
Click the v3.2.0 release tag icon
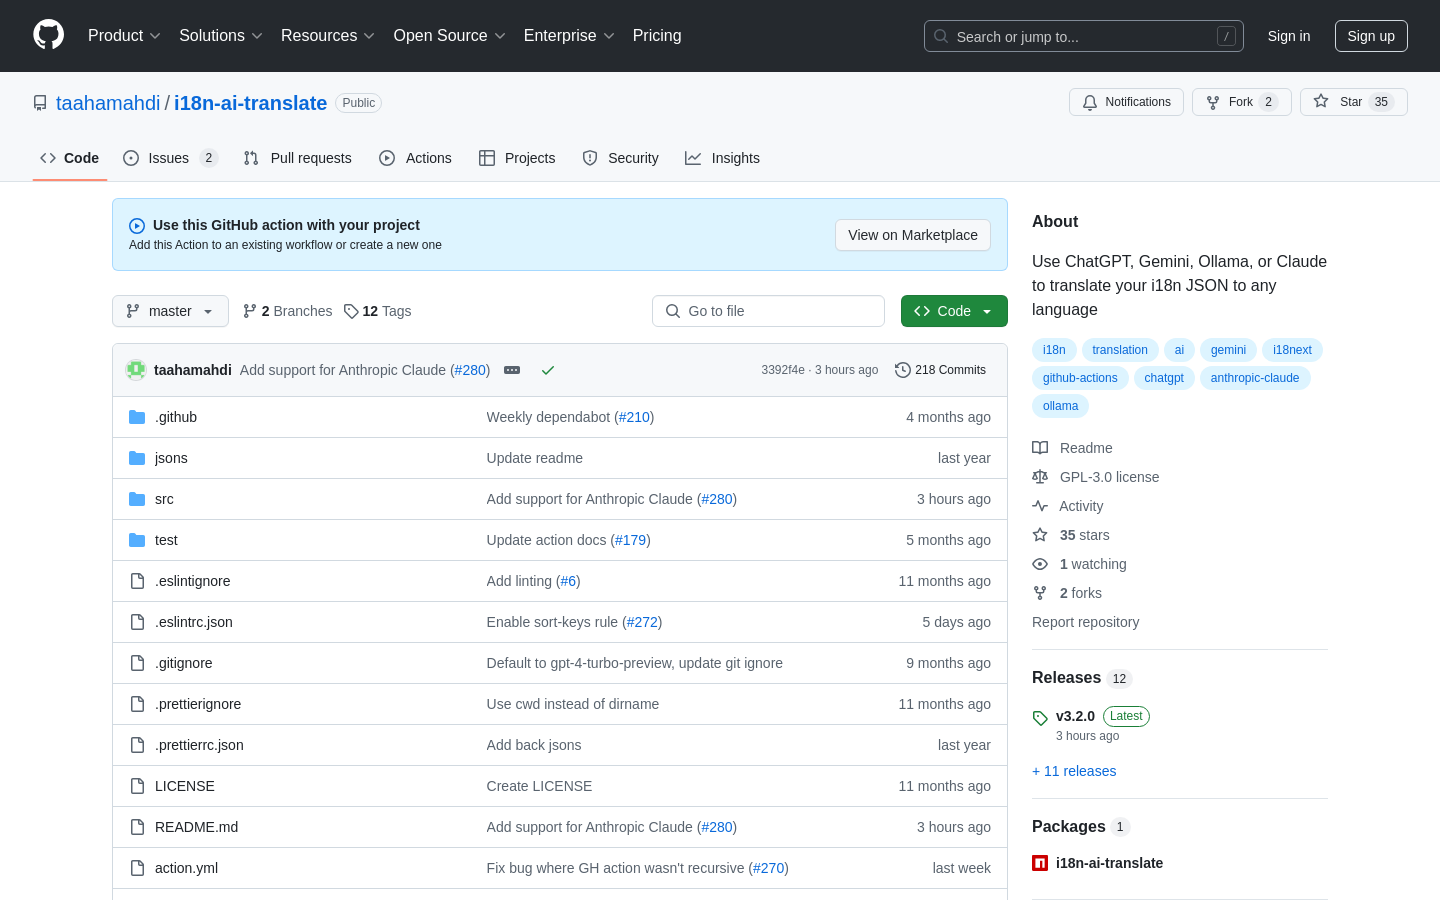pos(1040,718)
